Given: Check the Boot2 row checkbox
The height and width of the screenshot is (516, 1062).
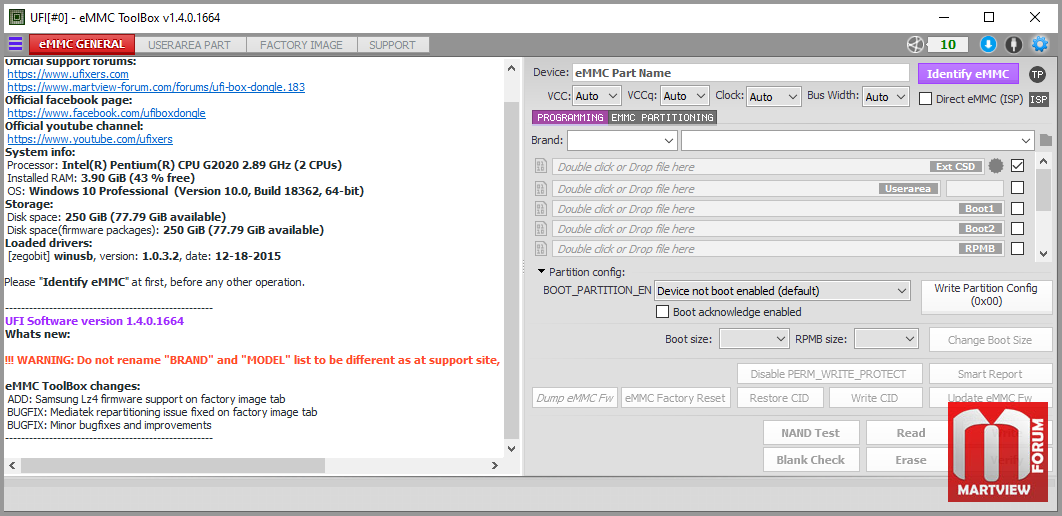Looking at the screenshot, I should tap(1017, 228).
